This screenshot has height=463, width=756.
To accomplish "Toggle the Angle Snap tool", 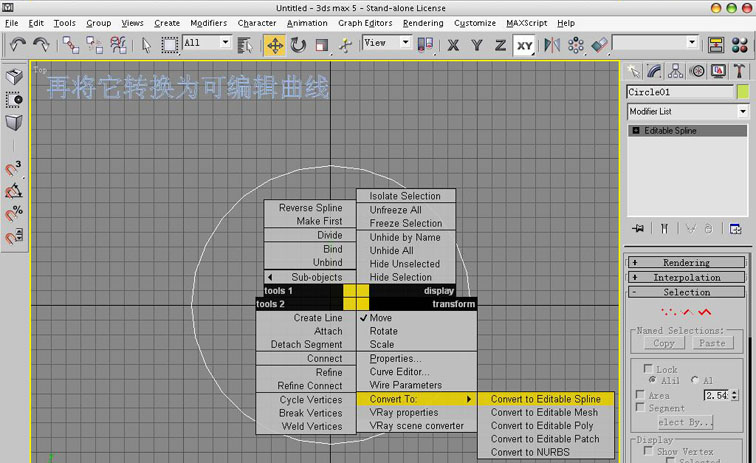I will (14, 192).
